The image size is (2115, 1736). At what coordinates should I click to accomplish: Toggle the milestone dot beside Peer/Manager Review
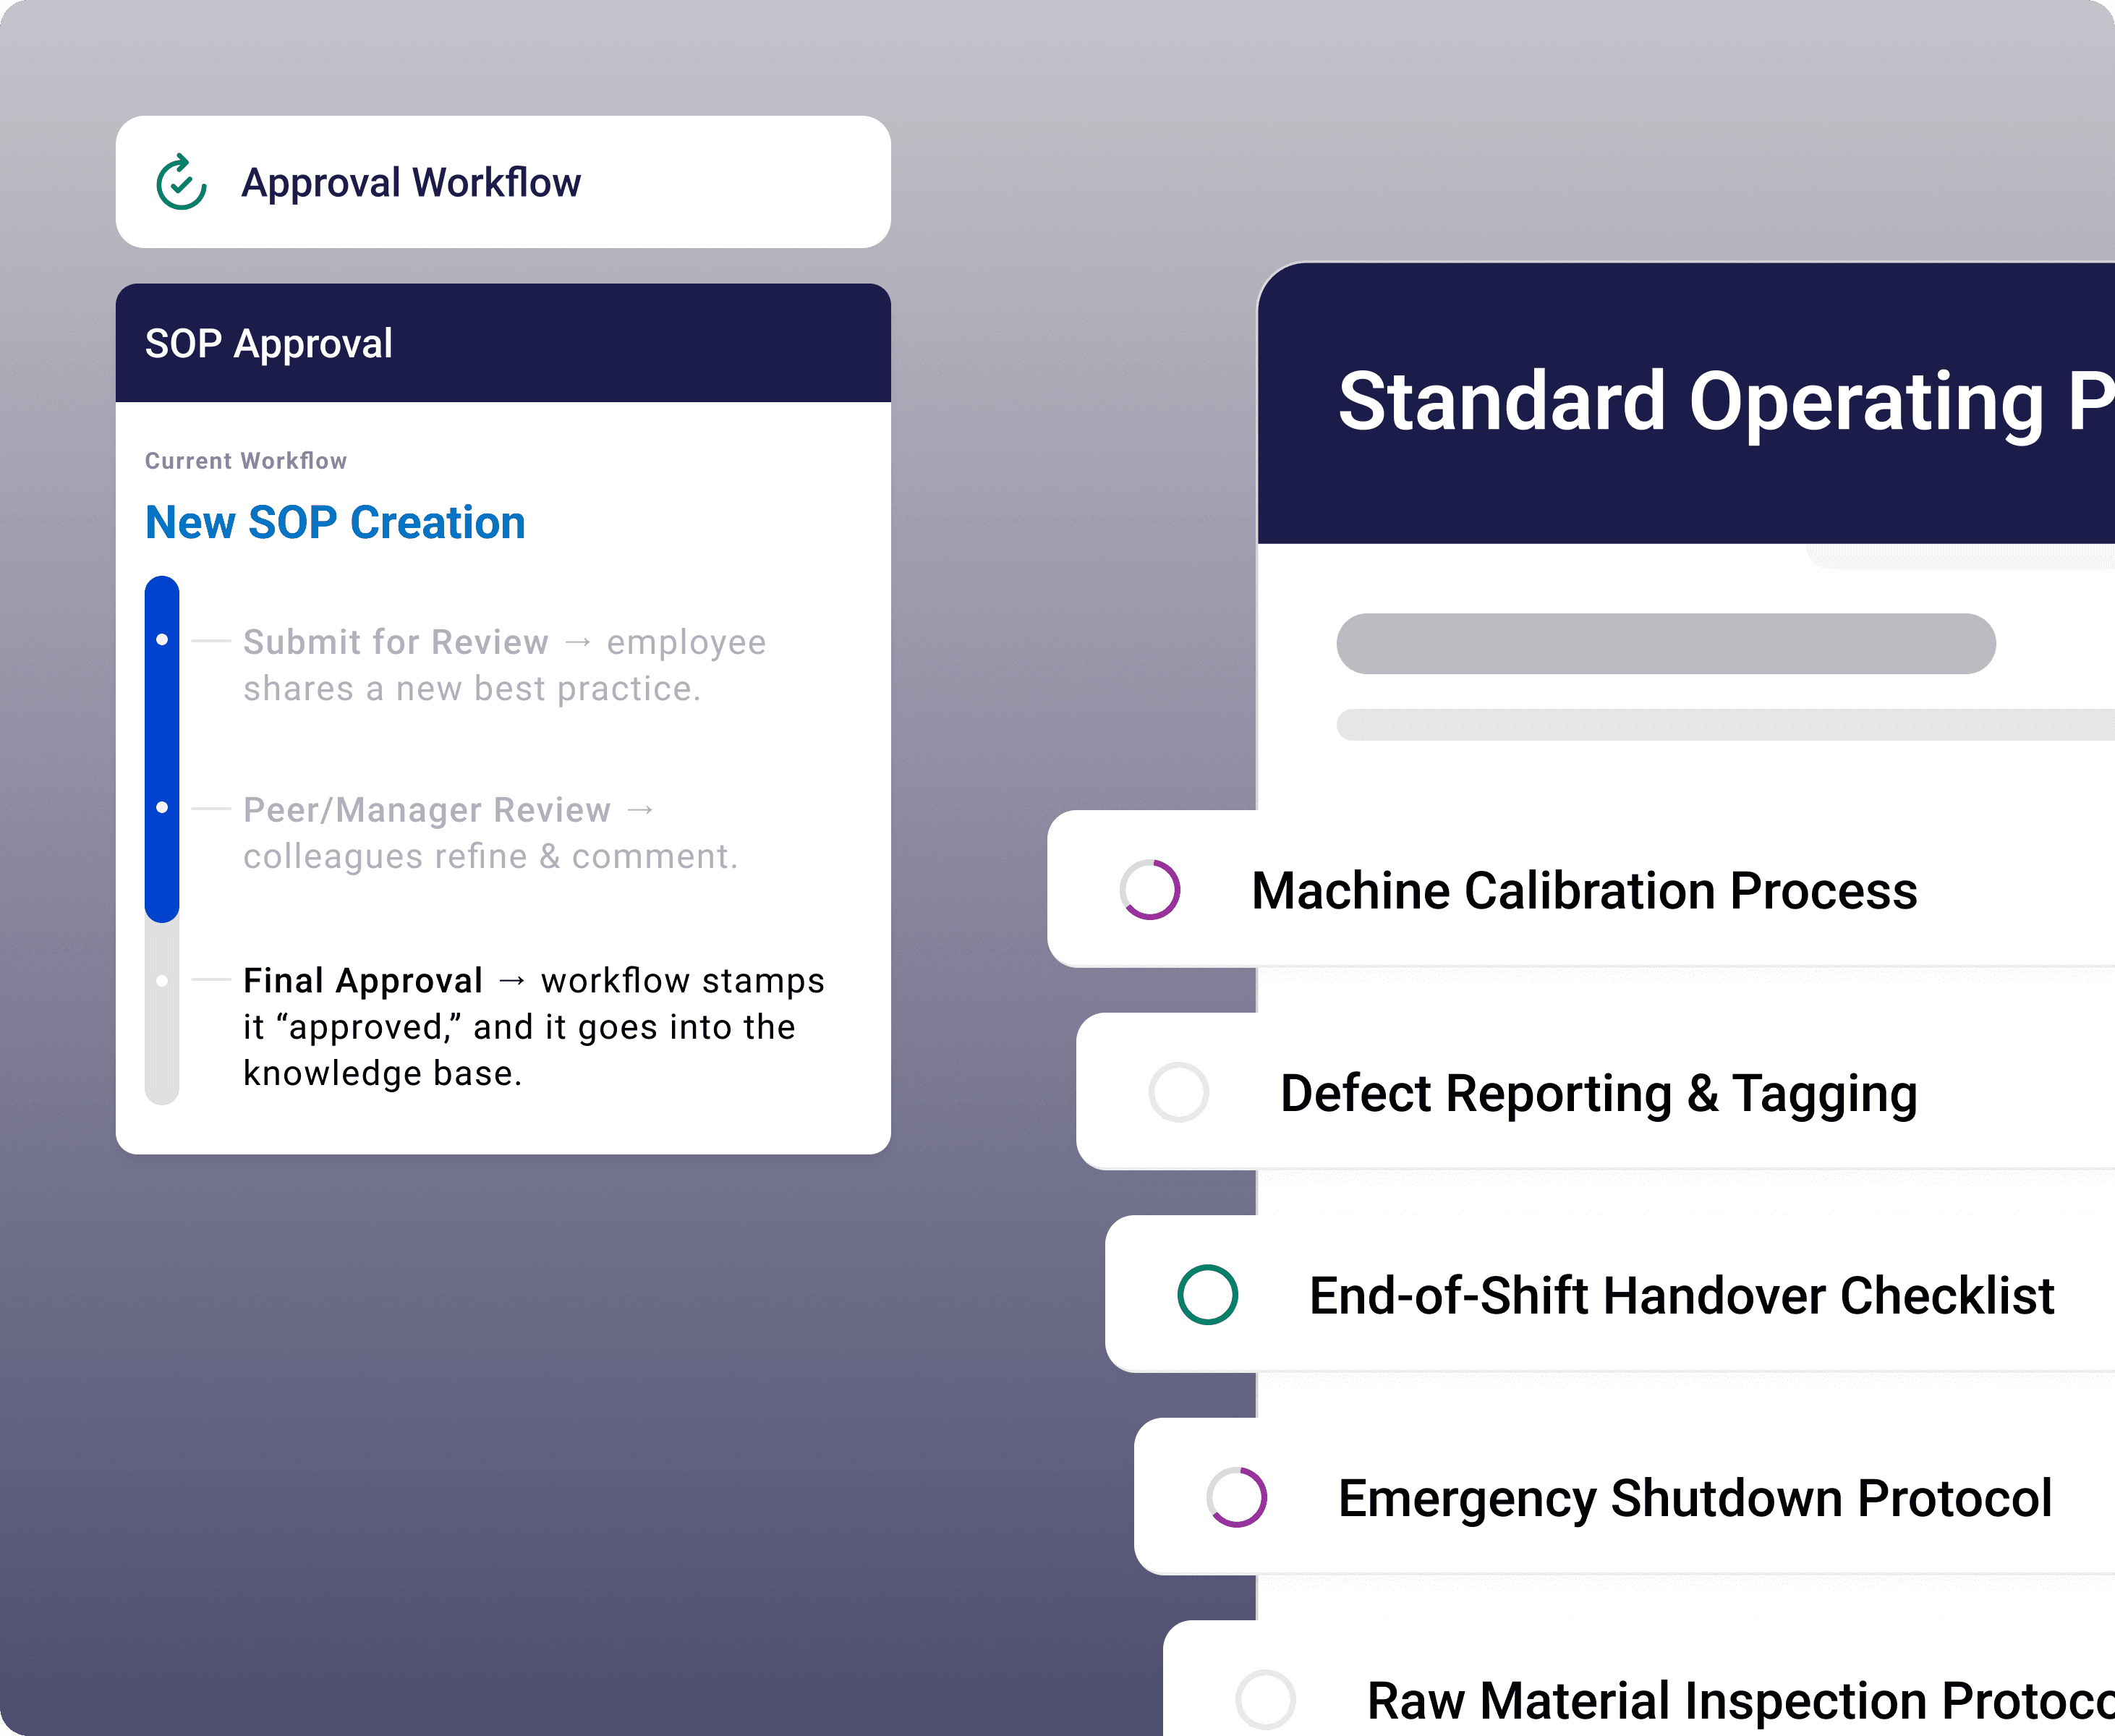pos(162,806)
